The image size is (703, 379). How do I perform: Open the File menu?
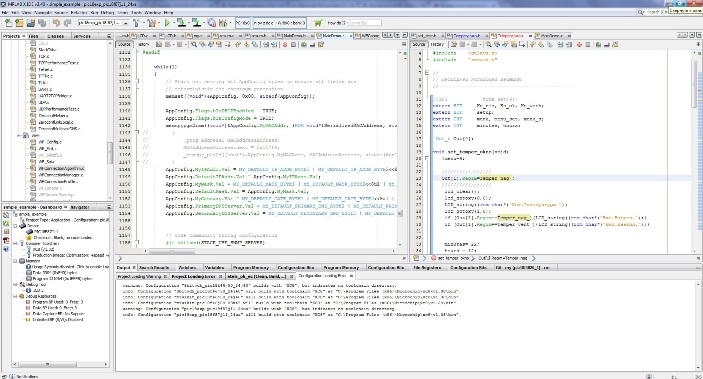coord(5,13)
